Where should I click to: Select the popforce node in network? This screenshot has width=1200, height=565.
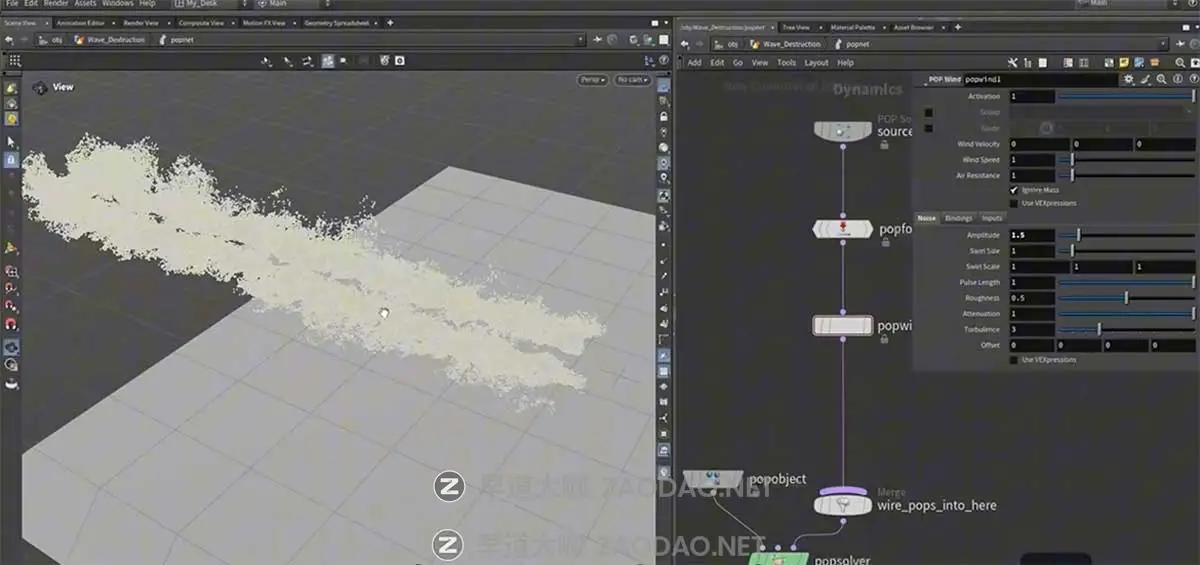(x=842, y=230)
